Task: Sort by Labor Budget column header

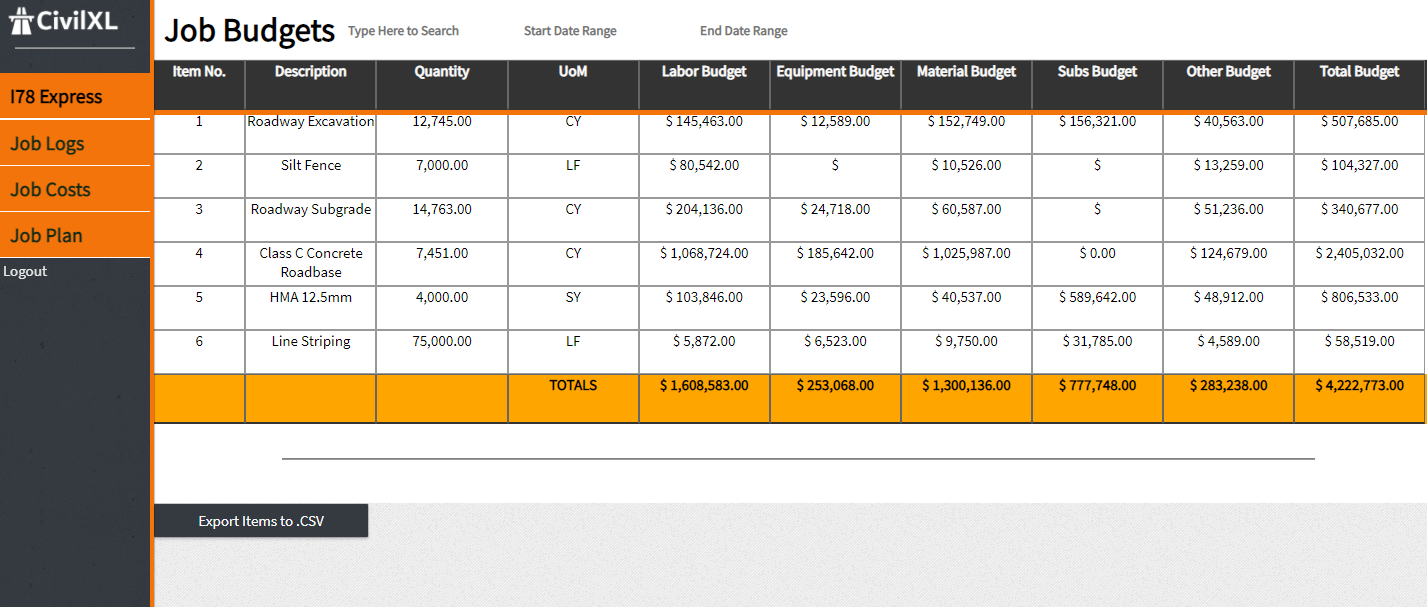Action: (704, 72)
